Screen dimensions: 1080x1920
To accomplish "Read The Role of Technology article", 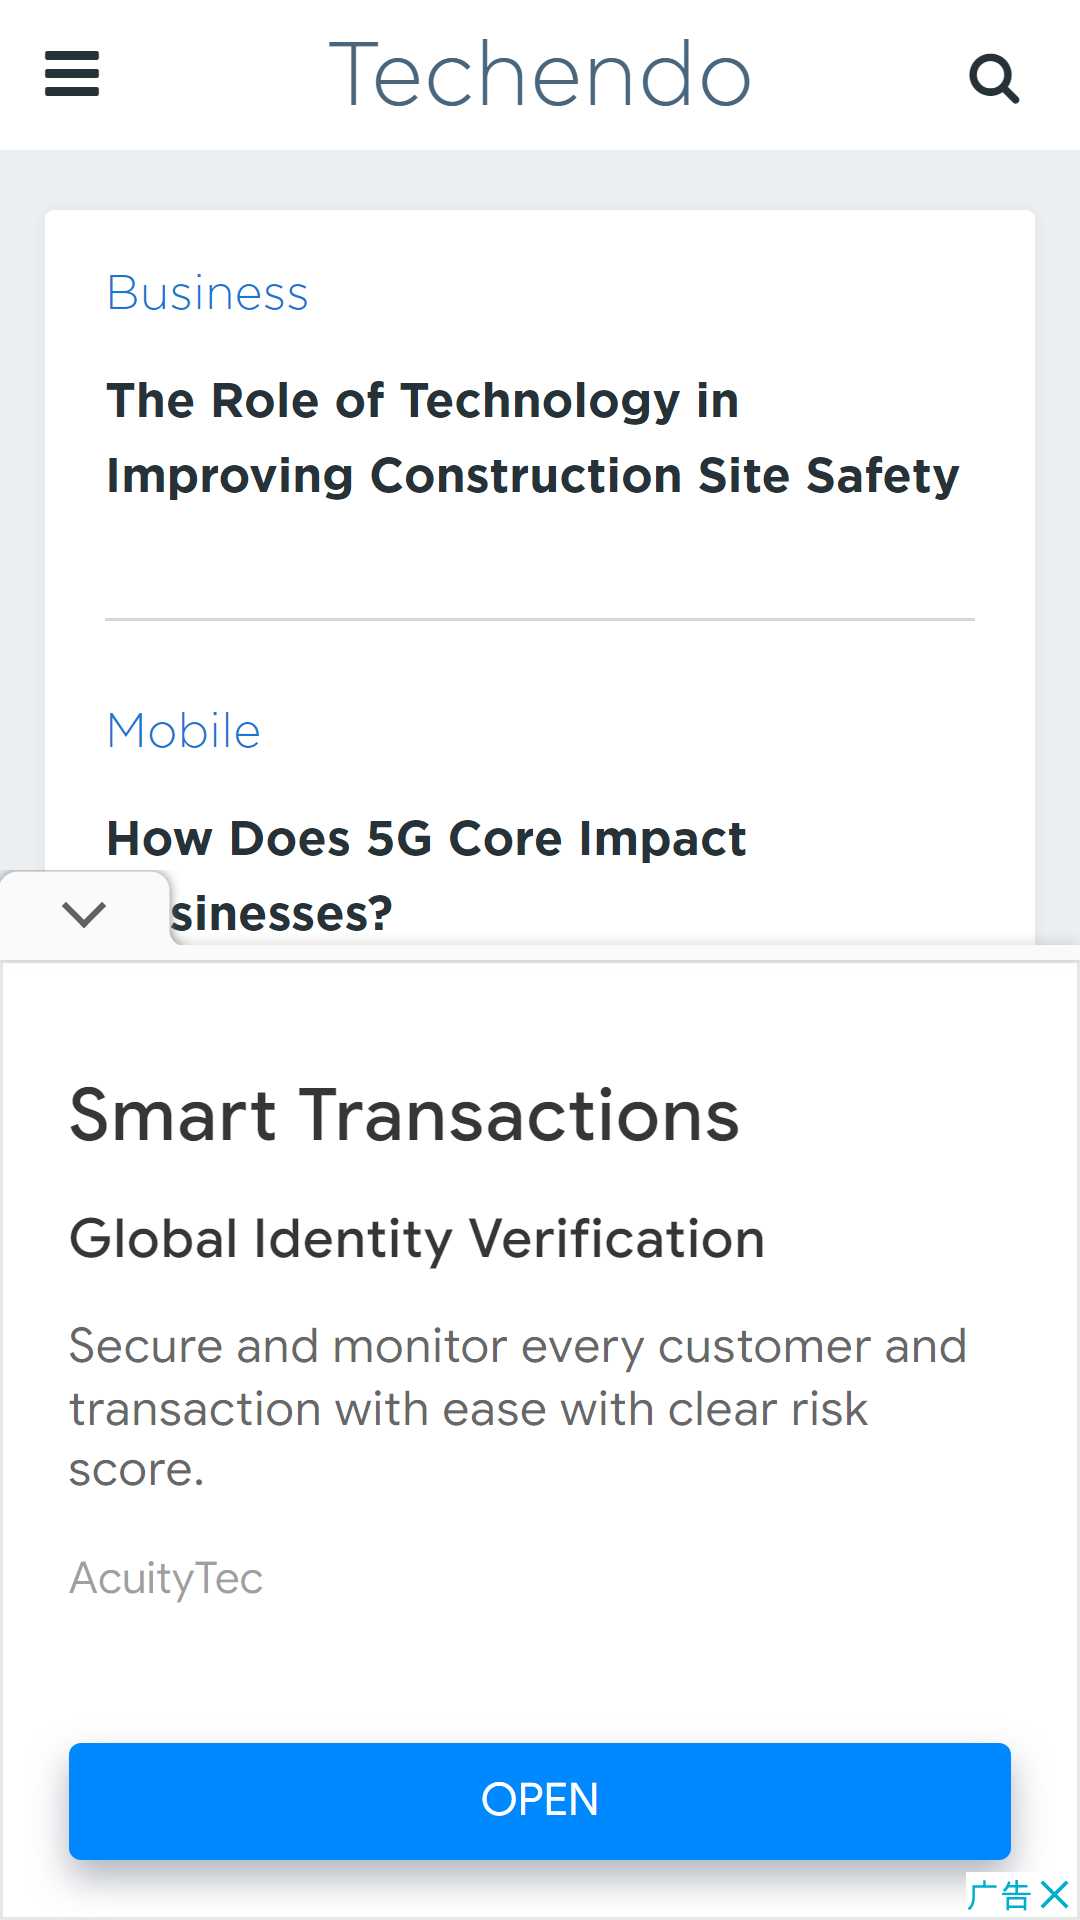I will click(x=532, y=438).
